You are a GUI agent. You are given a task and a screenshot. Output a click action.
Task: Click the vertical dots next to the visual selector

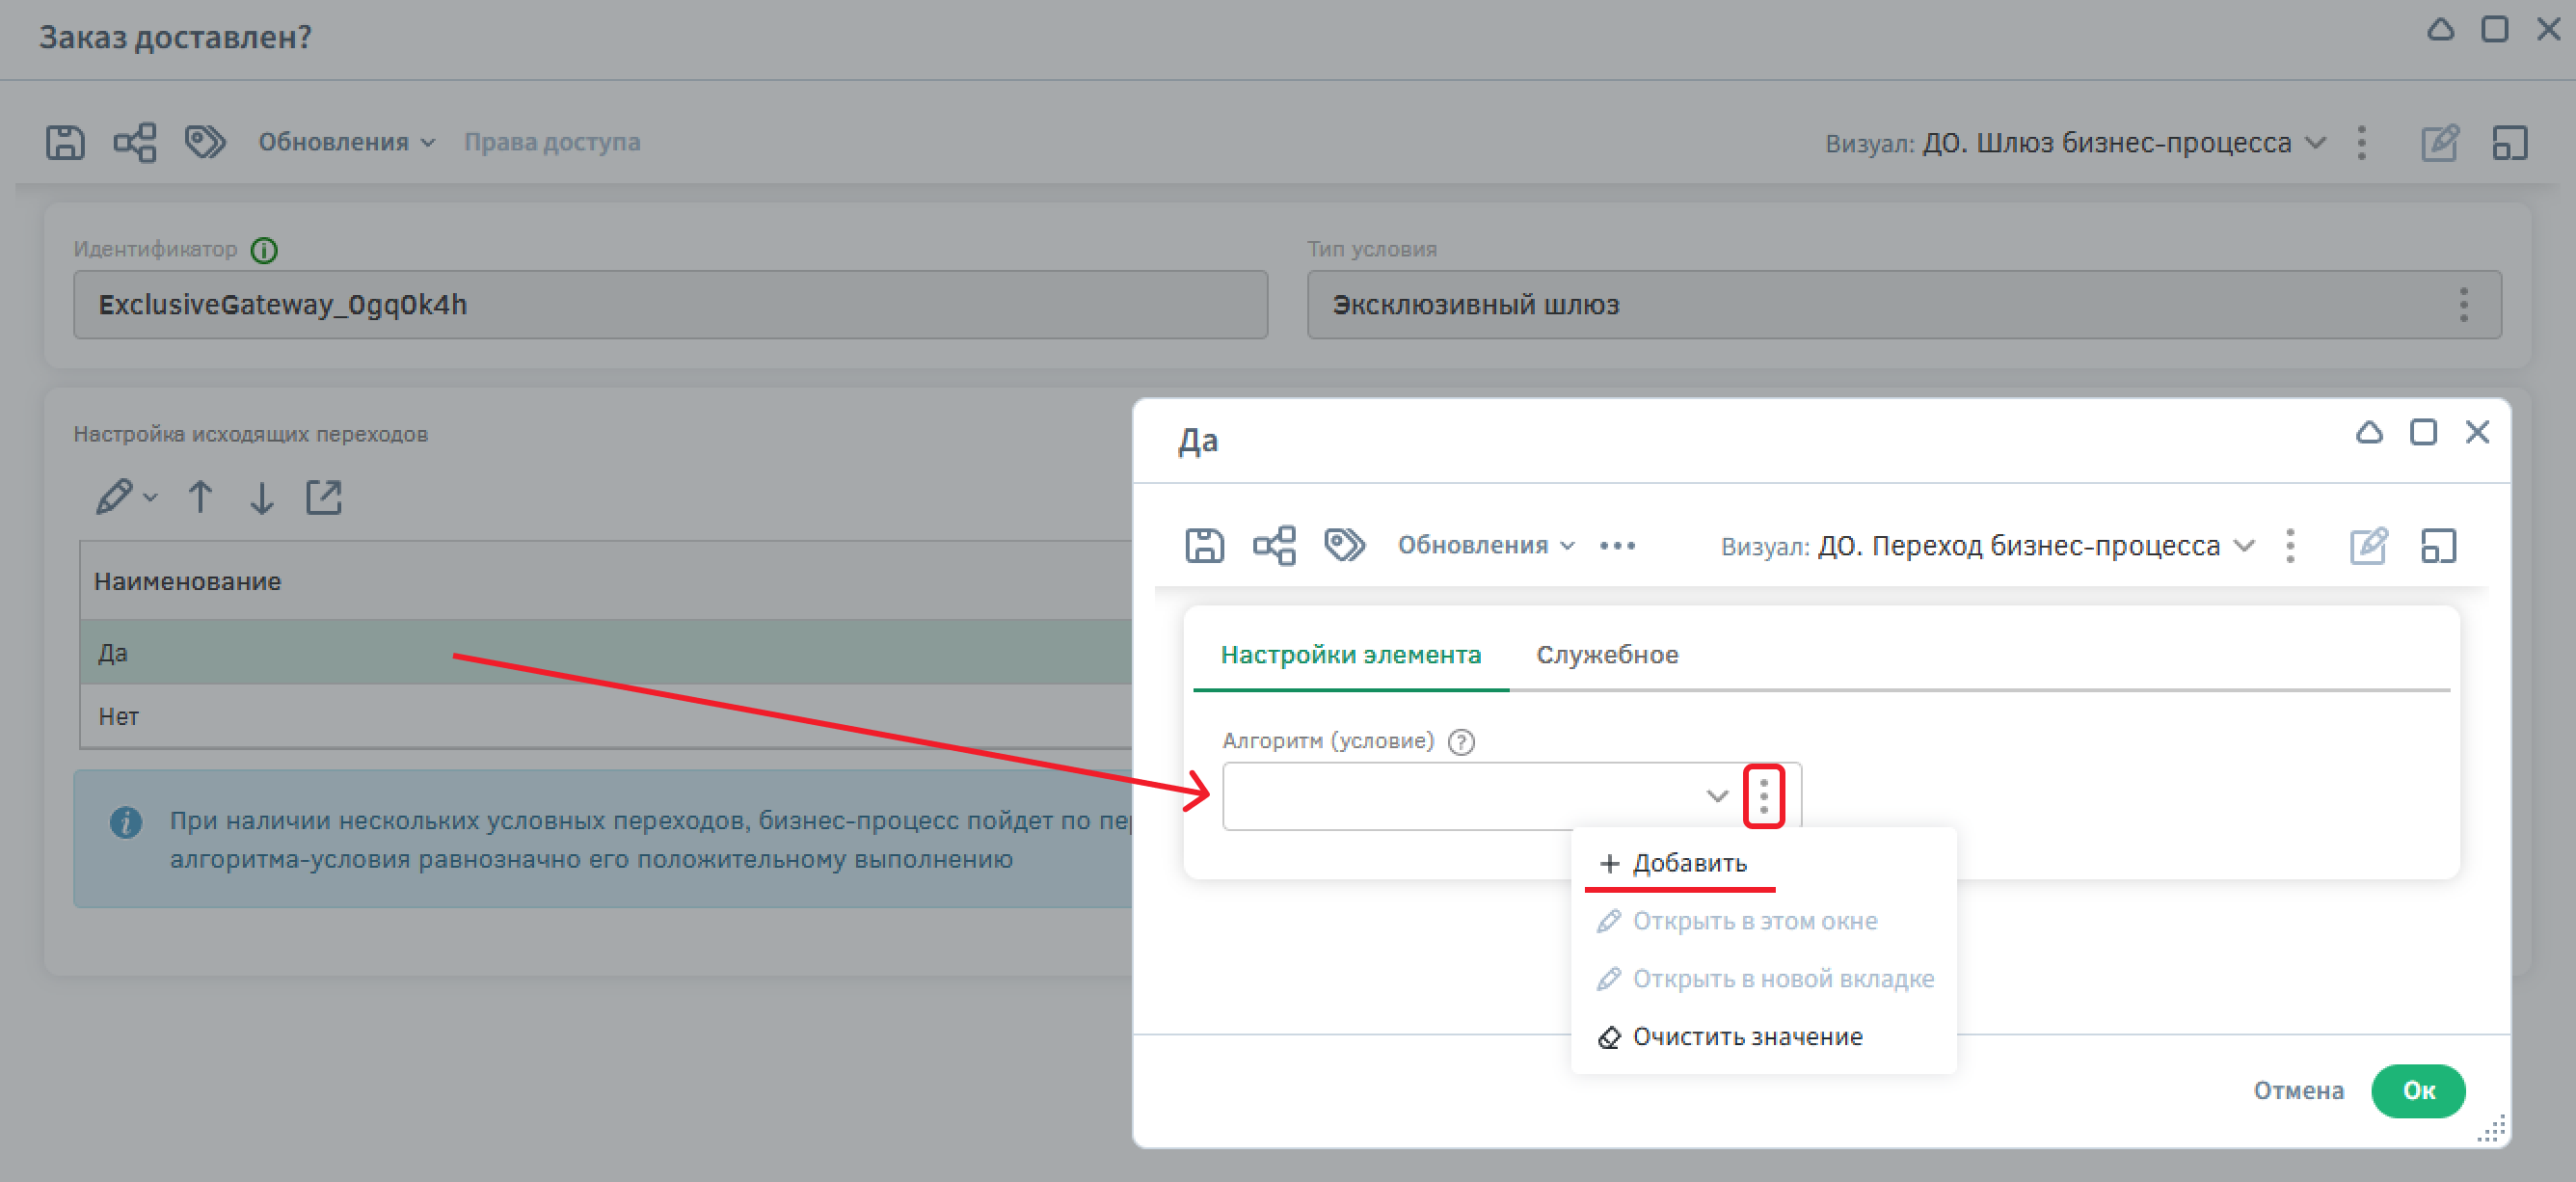2290,546
